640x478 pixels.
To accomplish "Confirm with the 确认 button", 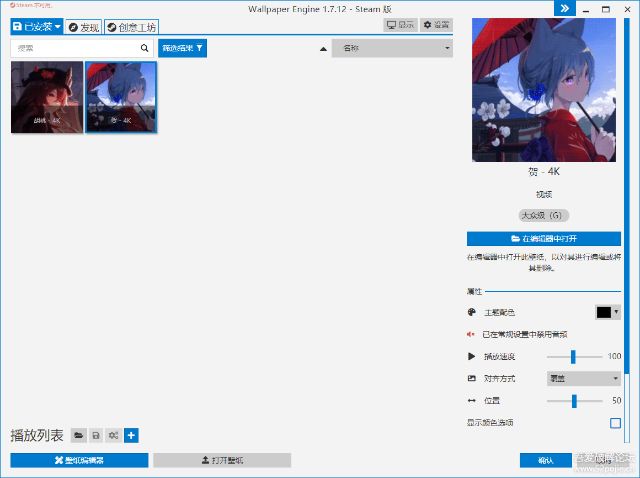I will pyautogui.click(x=546, y=460).
